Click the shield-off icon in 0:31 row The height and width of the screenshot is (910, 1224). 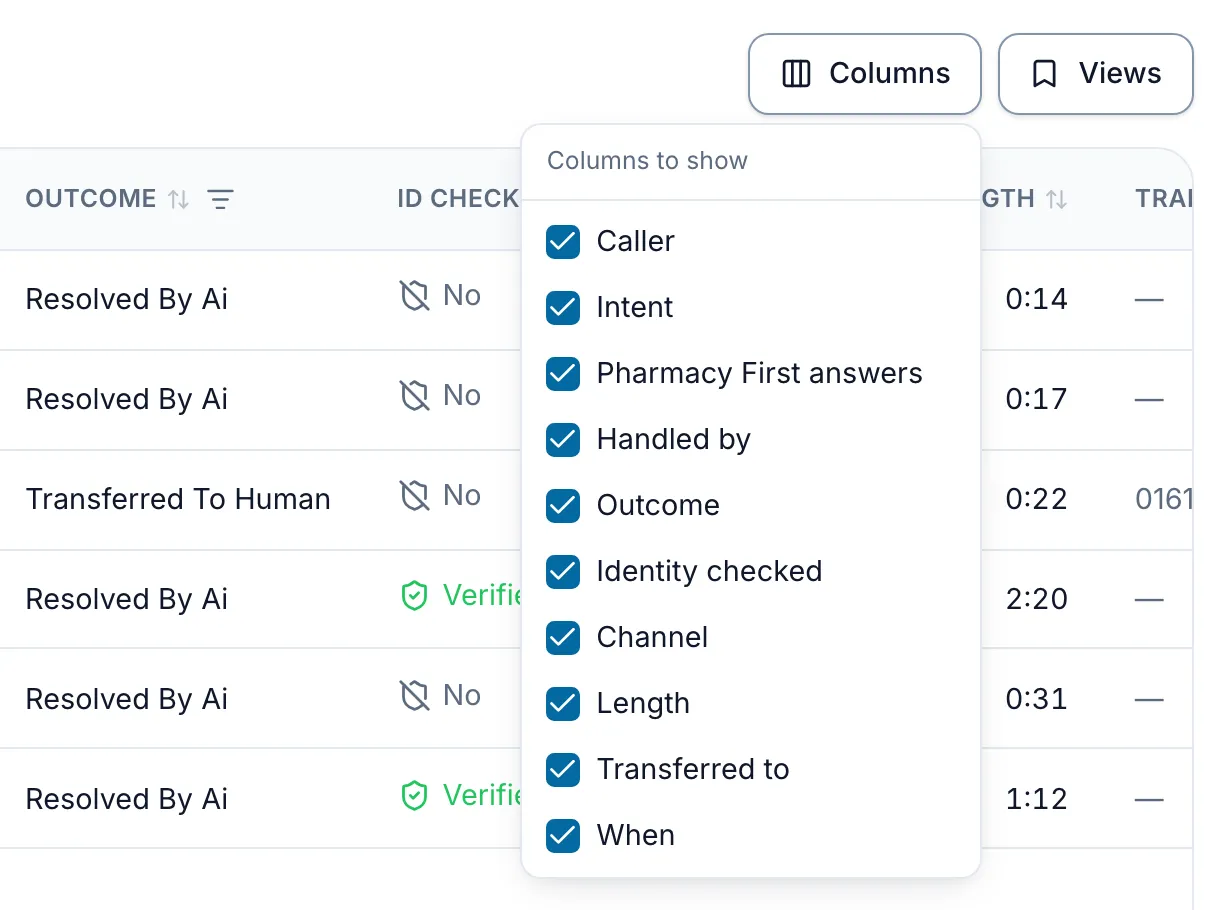tap(414, 696)
